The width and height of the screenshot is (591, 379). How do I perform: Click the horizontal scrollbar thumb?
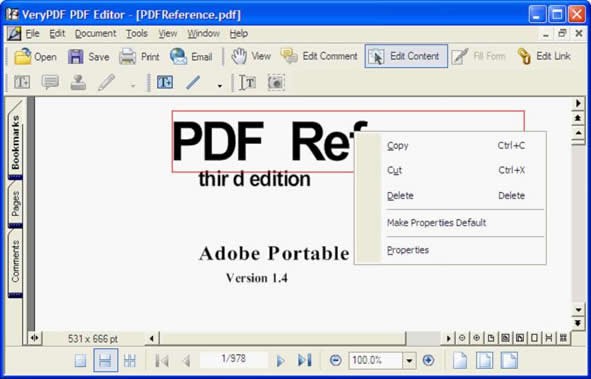click(283, 338)
